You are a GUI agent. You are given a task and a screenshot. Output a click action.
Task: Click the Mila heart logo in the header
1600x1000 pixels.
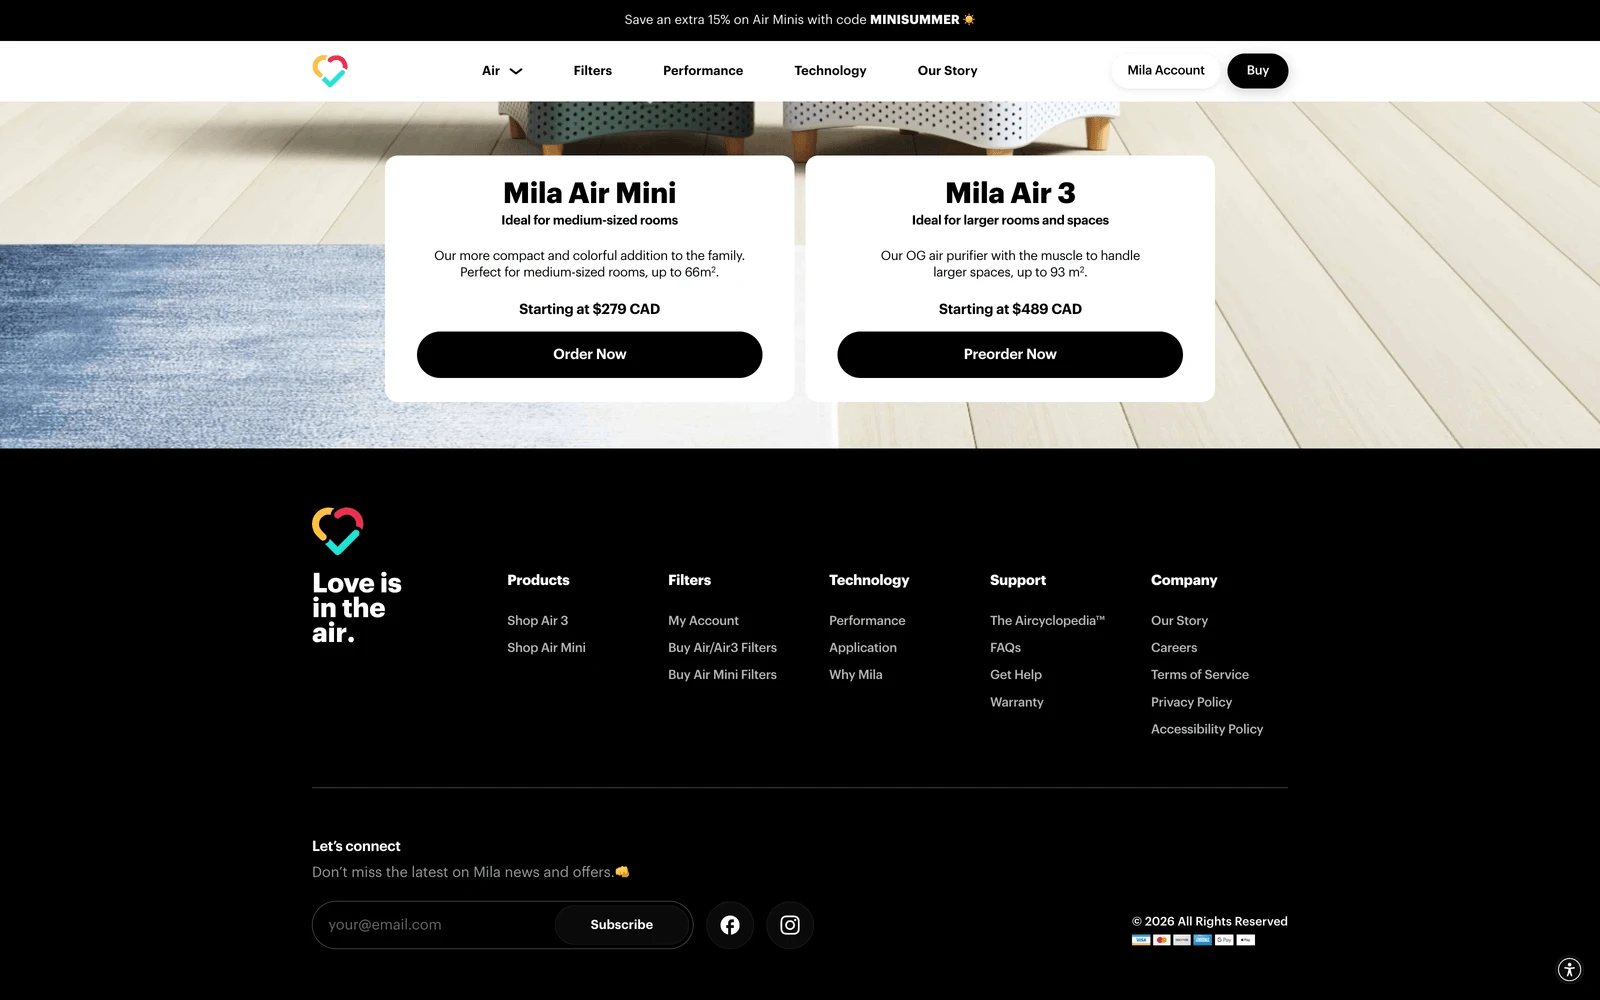pyautogui.click(x=330, y=71)
